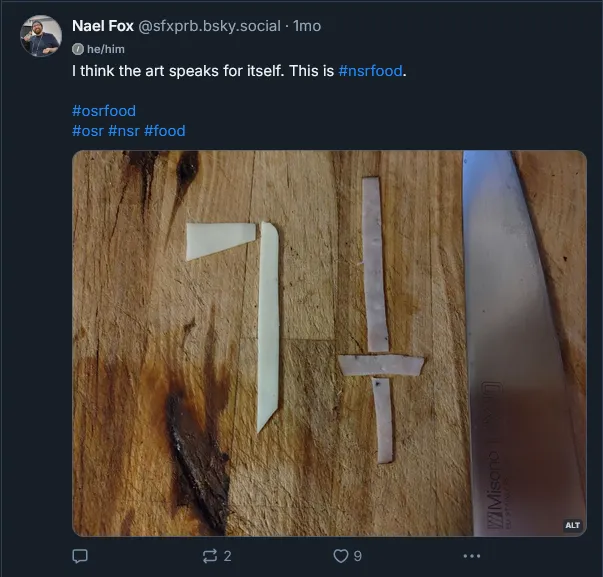Viewport: 603px width, 577px height.
Task: Like the post with the heart icon
Action: pos(341,556)
